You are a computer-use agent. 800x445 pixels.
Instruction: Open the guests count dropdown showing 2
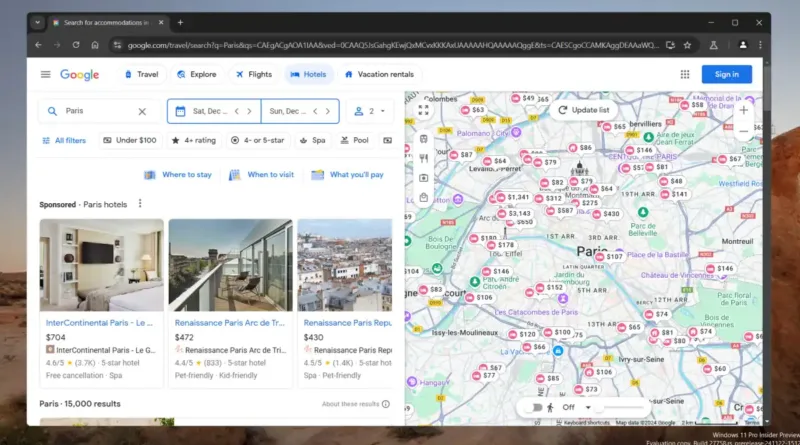click(x=369, y=111)
